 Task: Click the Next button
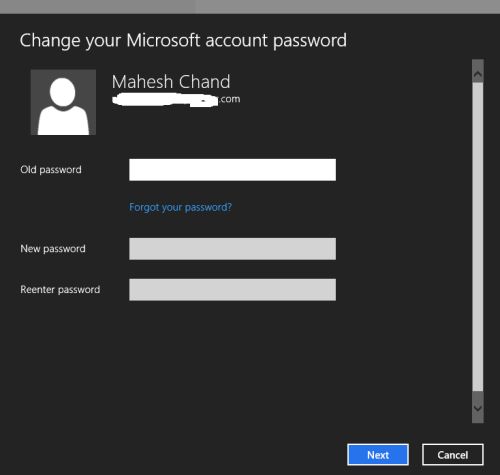(x=378, y=455)
